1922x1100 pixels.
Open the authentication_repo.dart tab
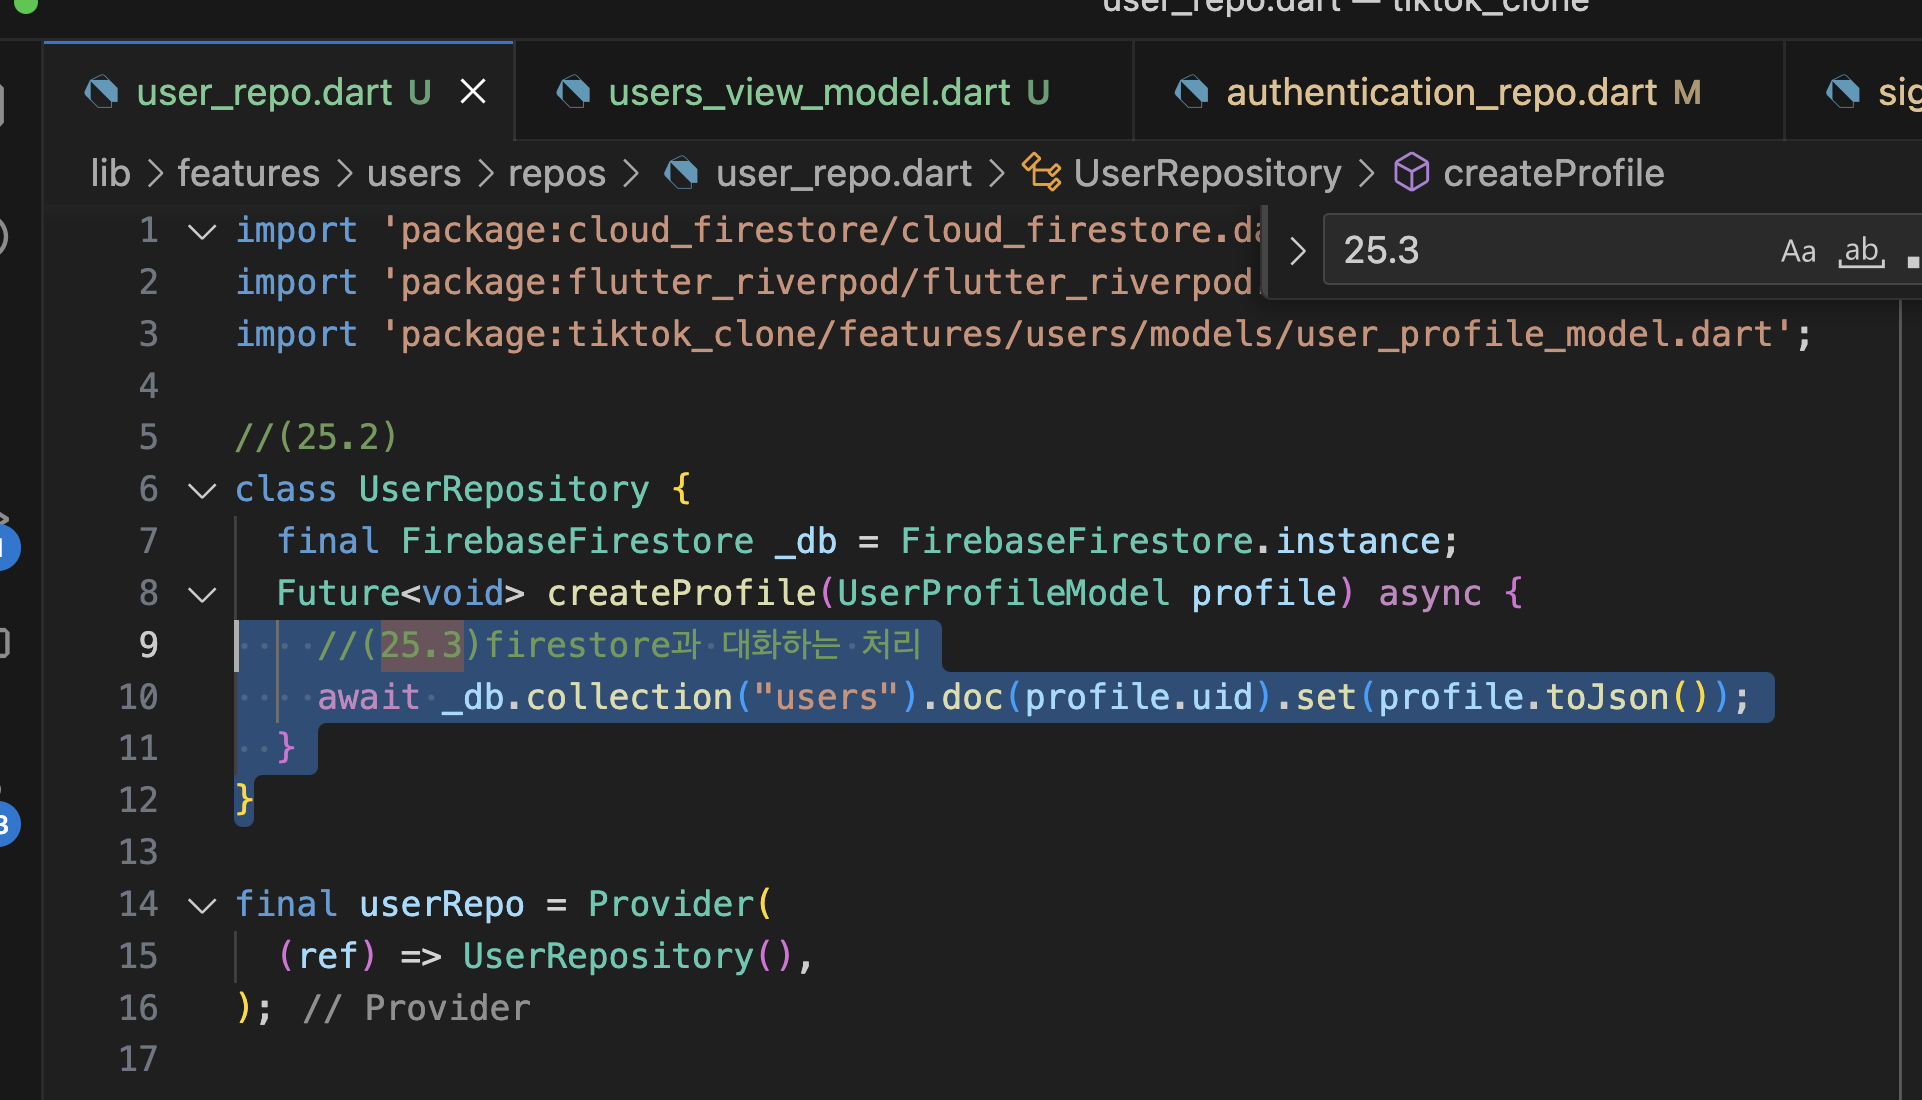(1441, 92)
